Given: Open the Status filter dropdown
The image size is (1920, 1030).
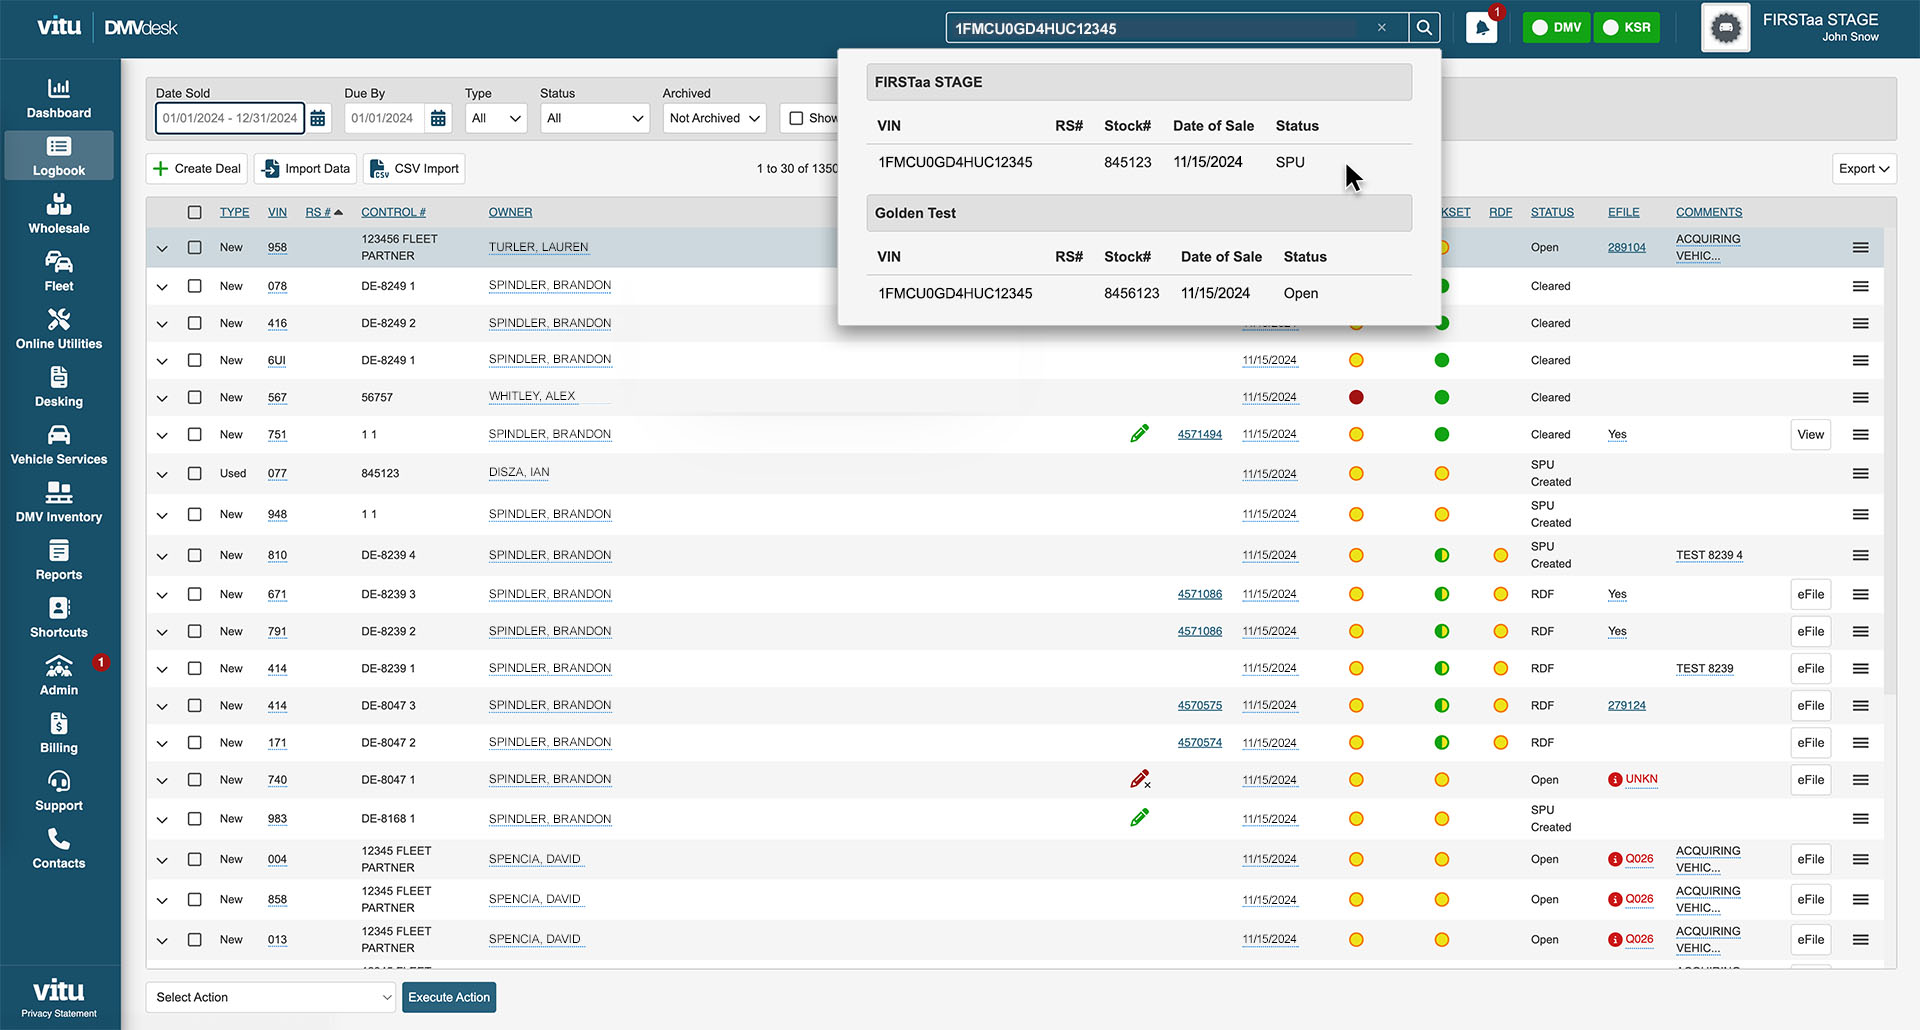Looking at the screenshot, I should tap(594, 117).
